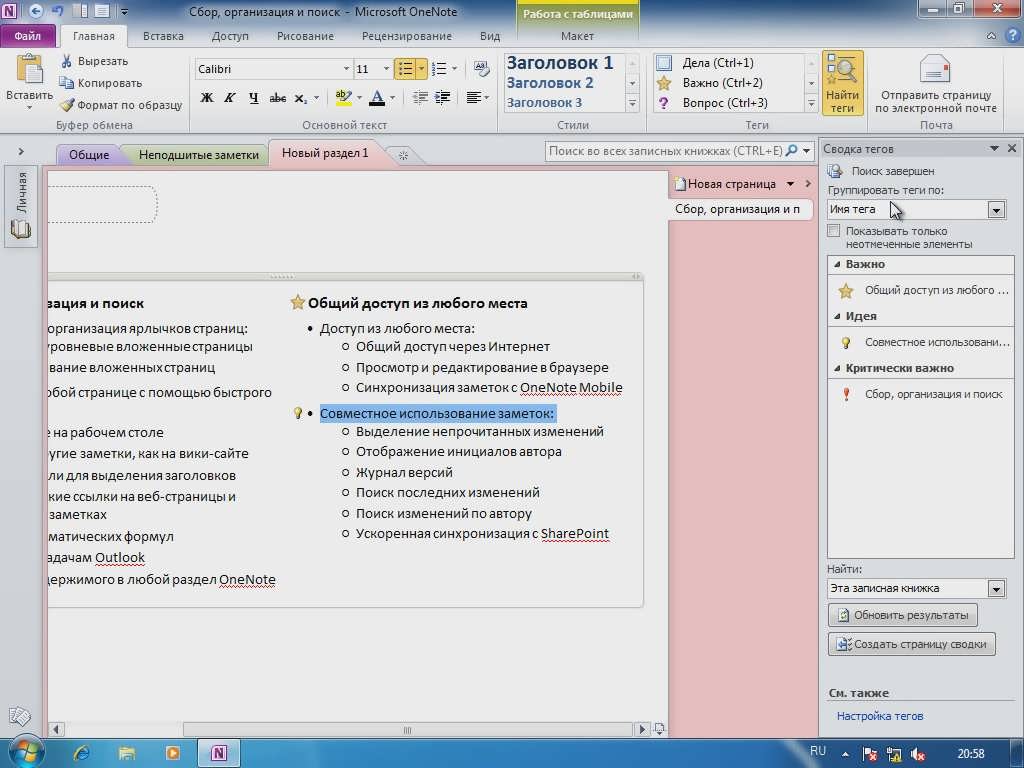
Task: Collapse the Важно tag group
Action: [836, 264]
